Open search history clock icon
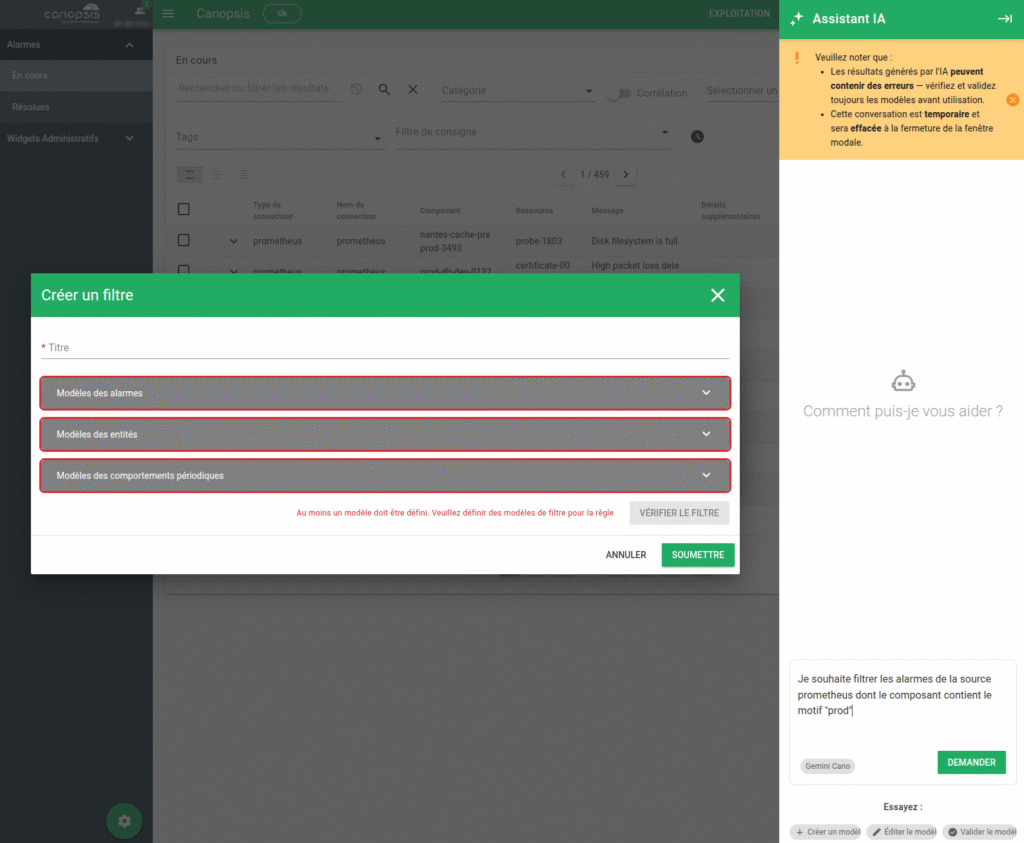 point(356,89)
